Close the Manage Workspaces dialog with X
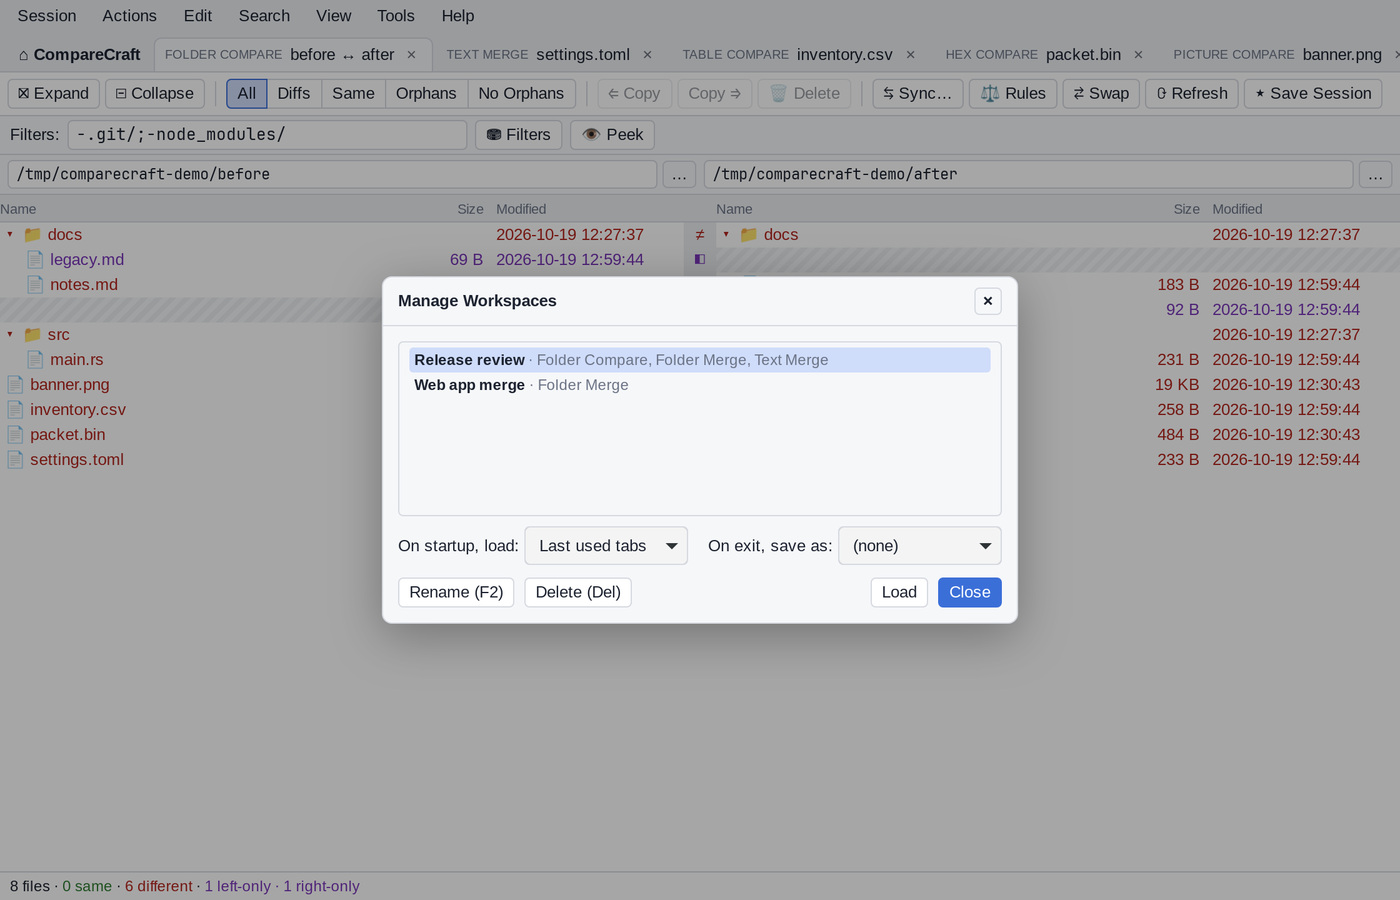 click(988, 301)
